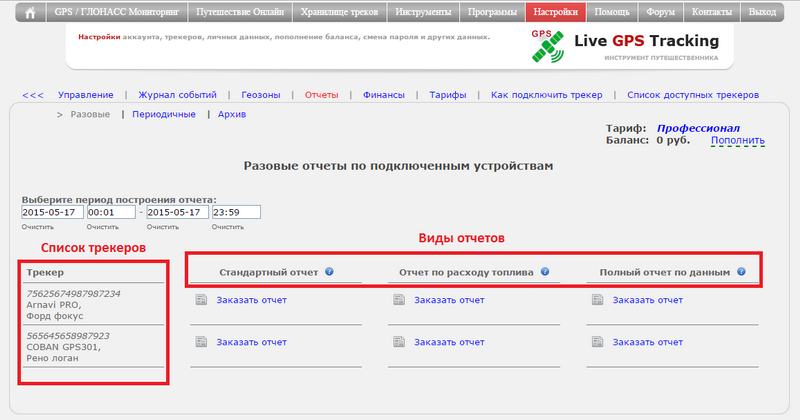Clear the start time using Очистить below 00:01
The width and height of the screenshot is (800, 420).
point(102,227)
